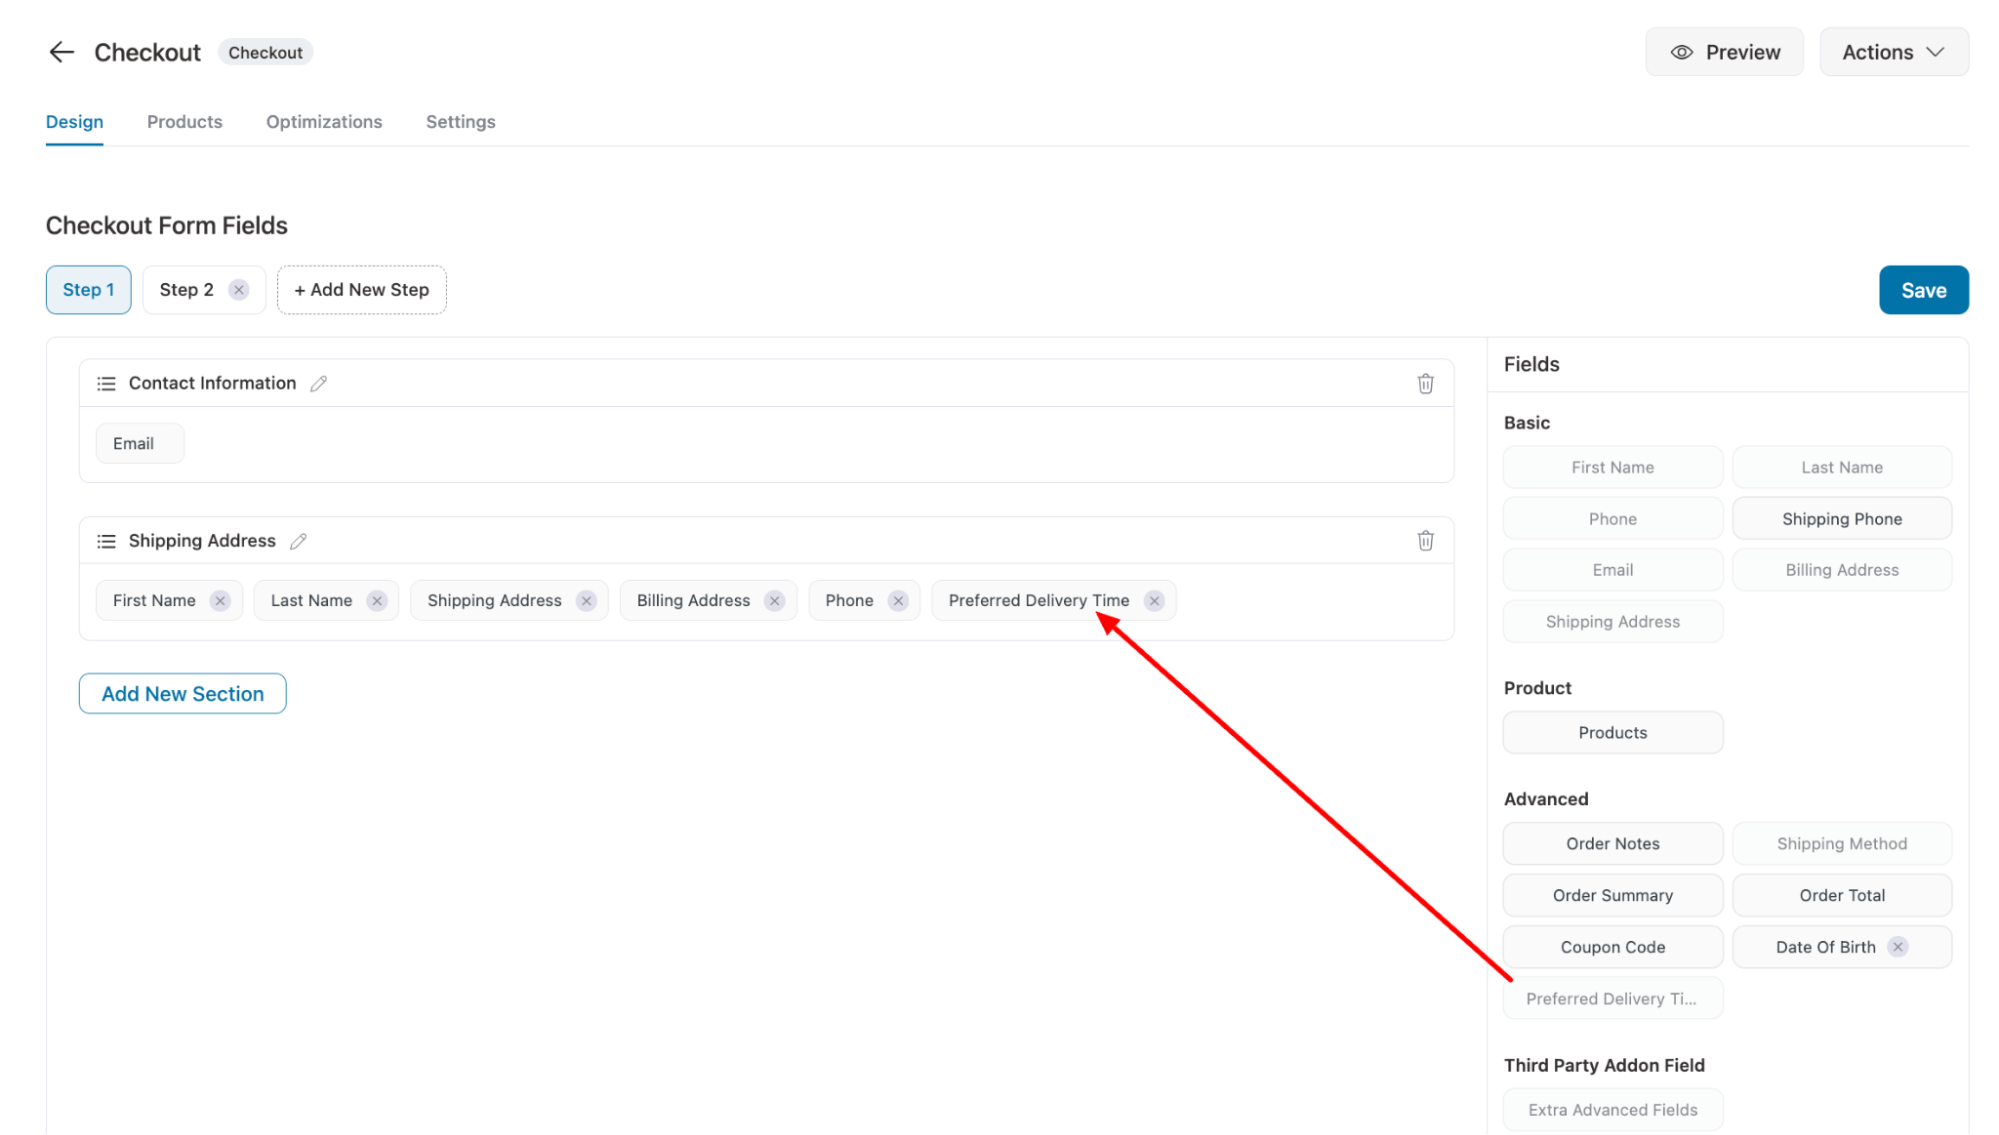Click Add New Section button

(183, 694)
